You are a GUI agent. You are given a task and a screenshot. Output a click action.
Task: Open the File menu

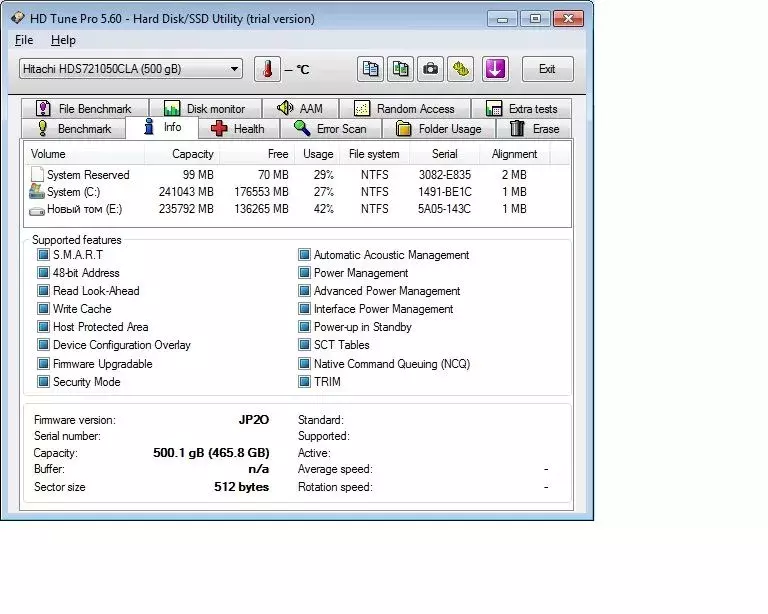pyautogui.click(x=24, y=40)
